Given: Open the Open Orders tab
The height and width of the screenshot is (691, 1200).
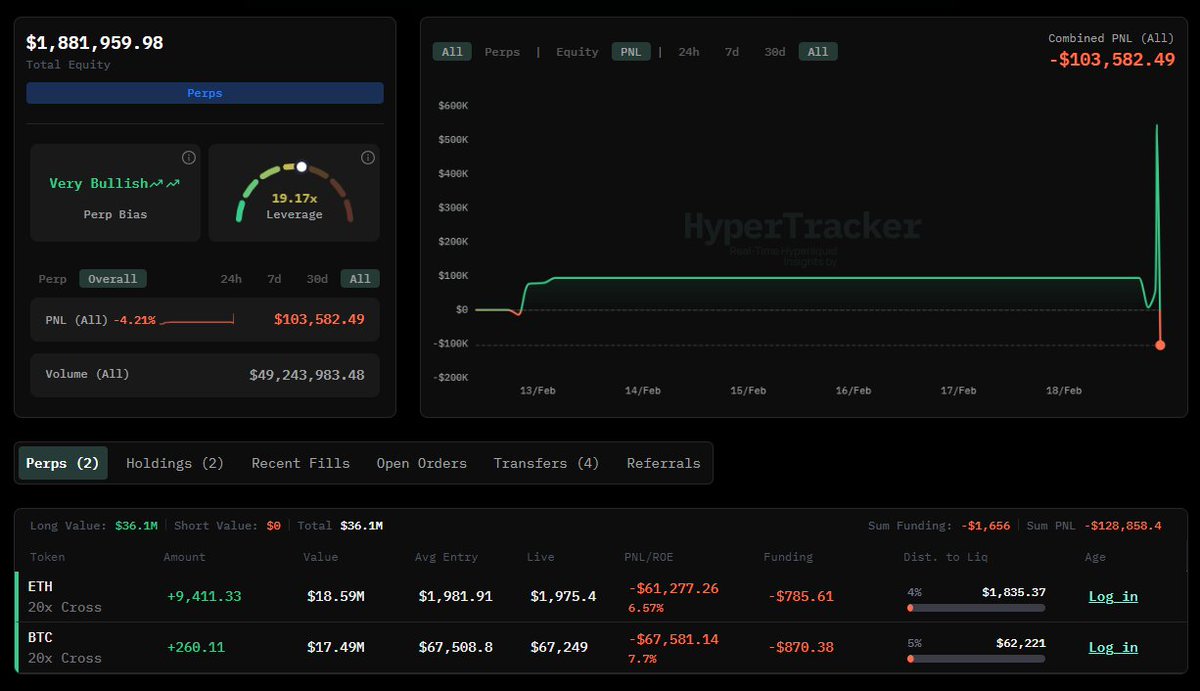Looking at the screenshot, I should (421, 463).
